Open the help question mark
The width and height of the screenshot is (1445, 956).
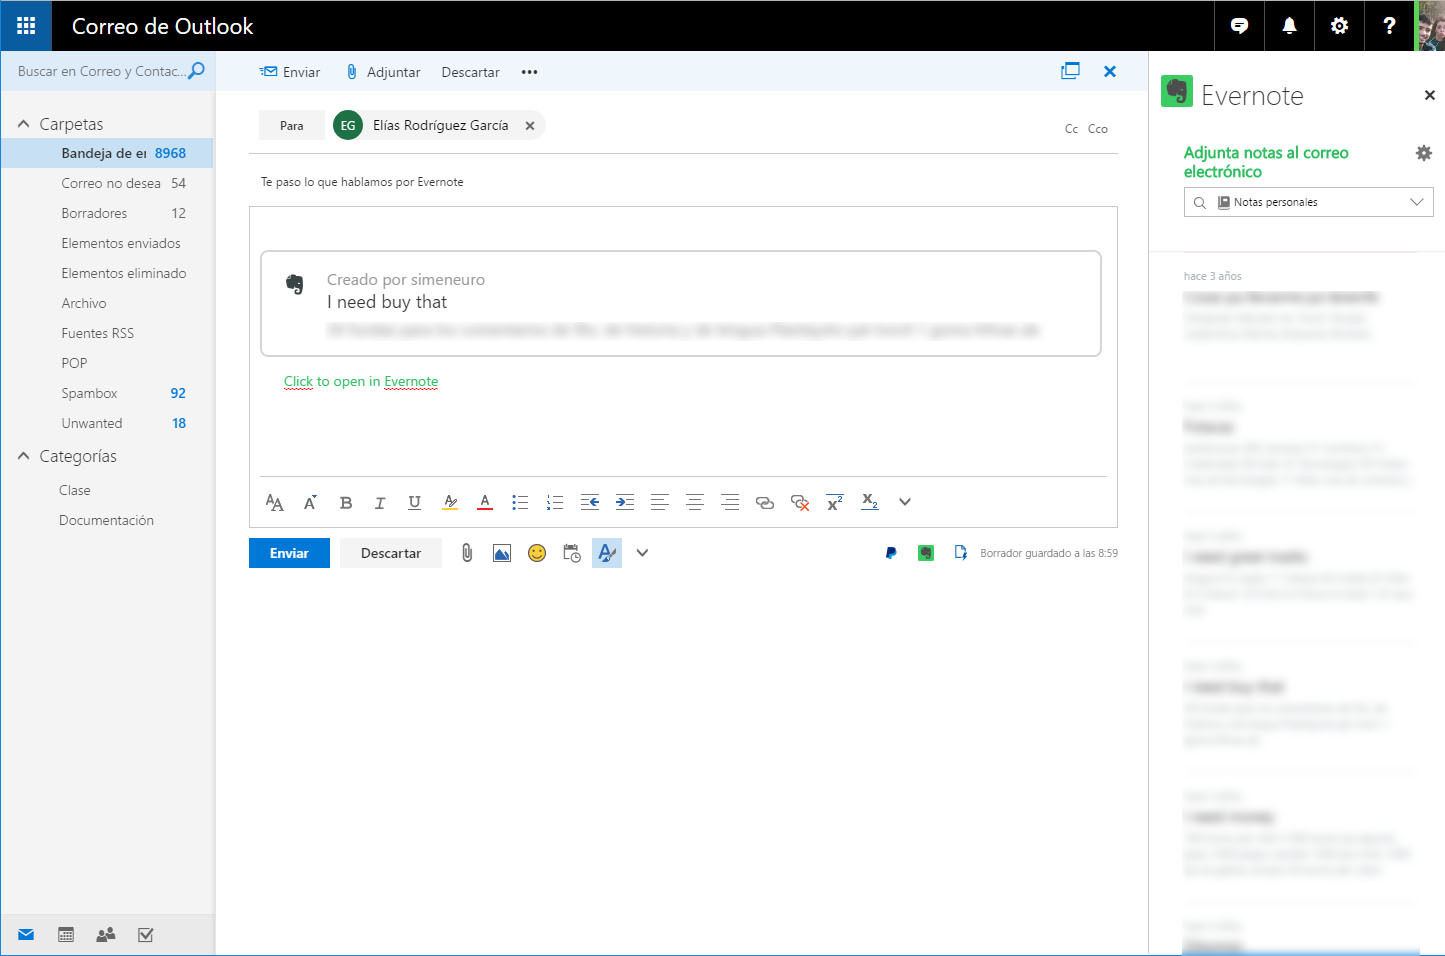(1389, 26)
